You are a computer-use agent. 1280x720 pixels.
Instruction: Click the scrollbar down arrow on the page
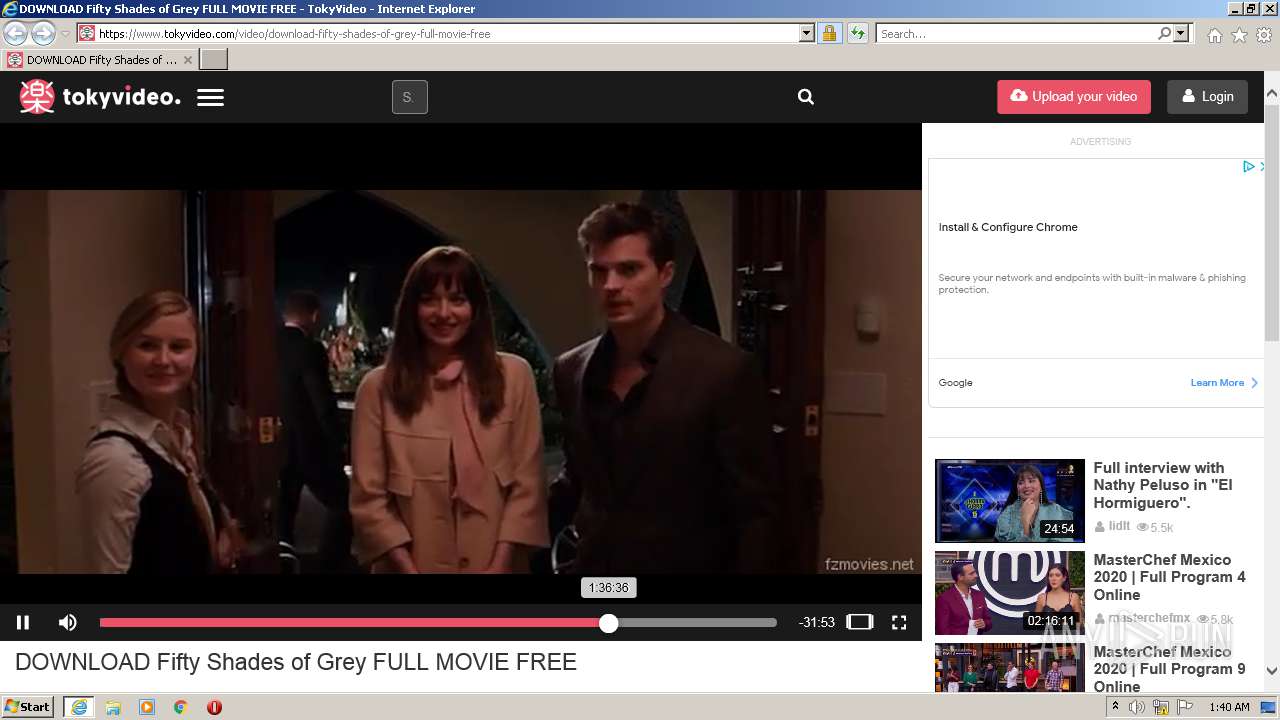click(1272, 671)
